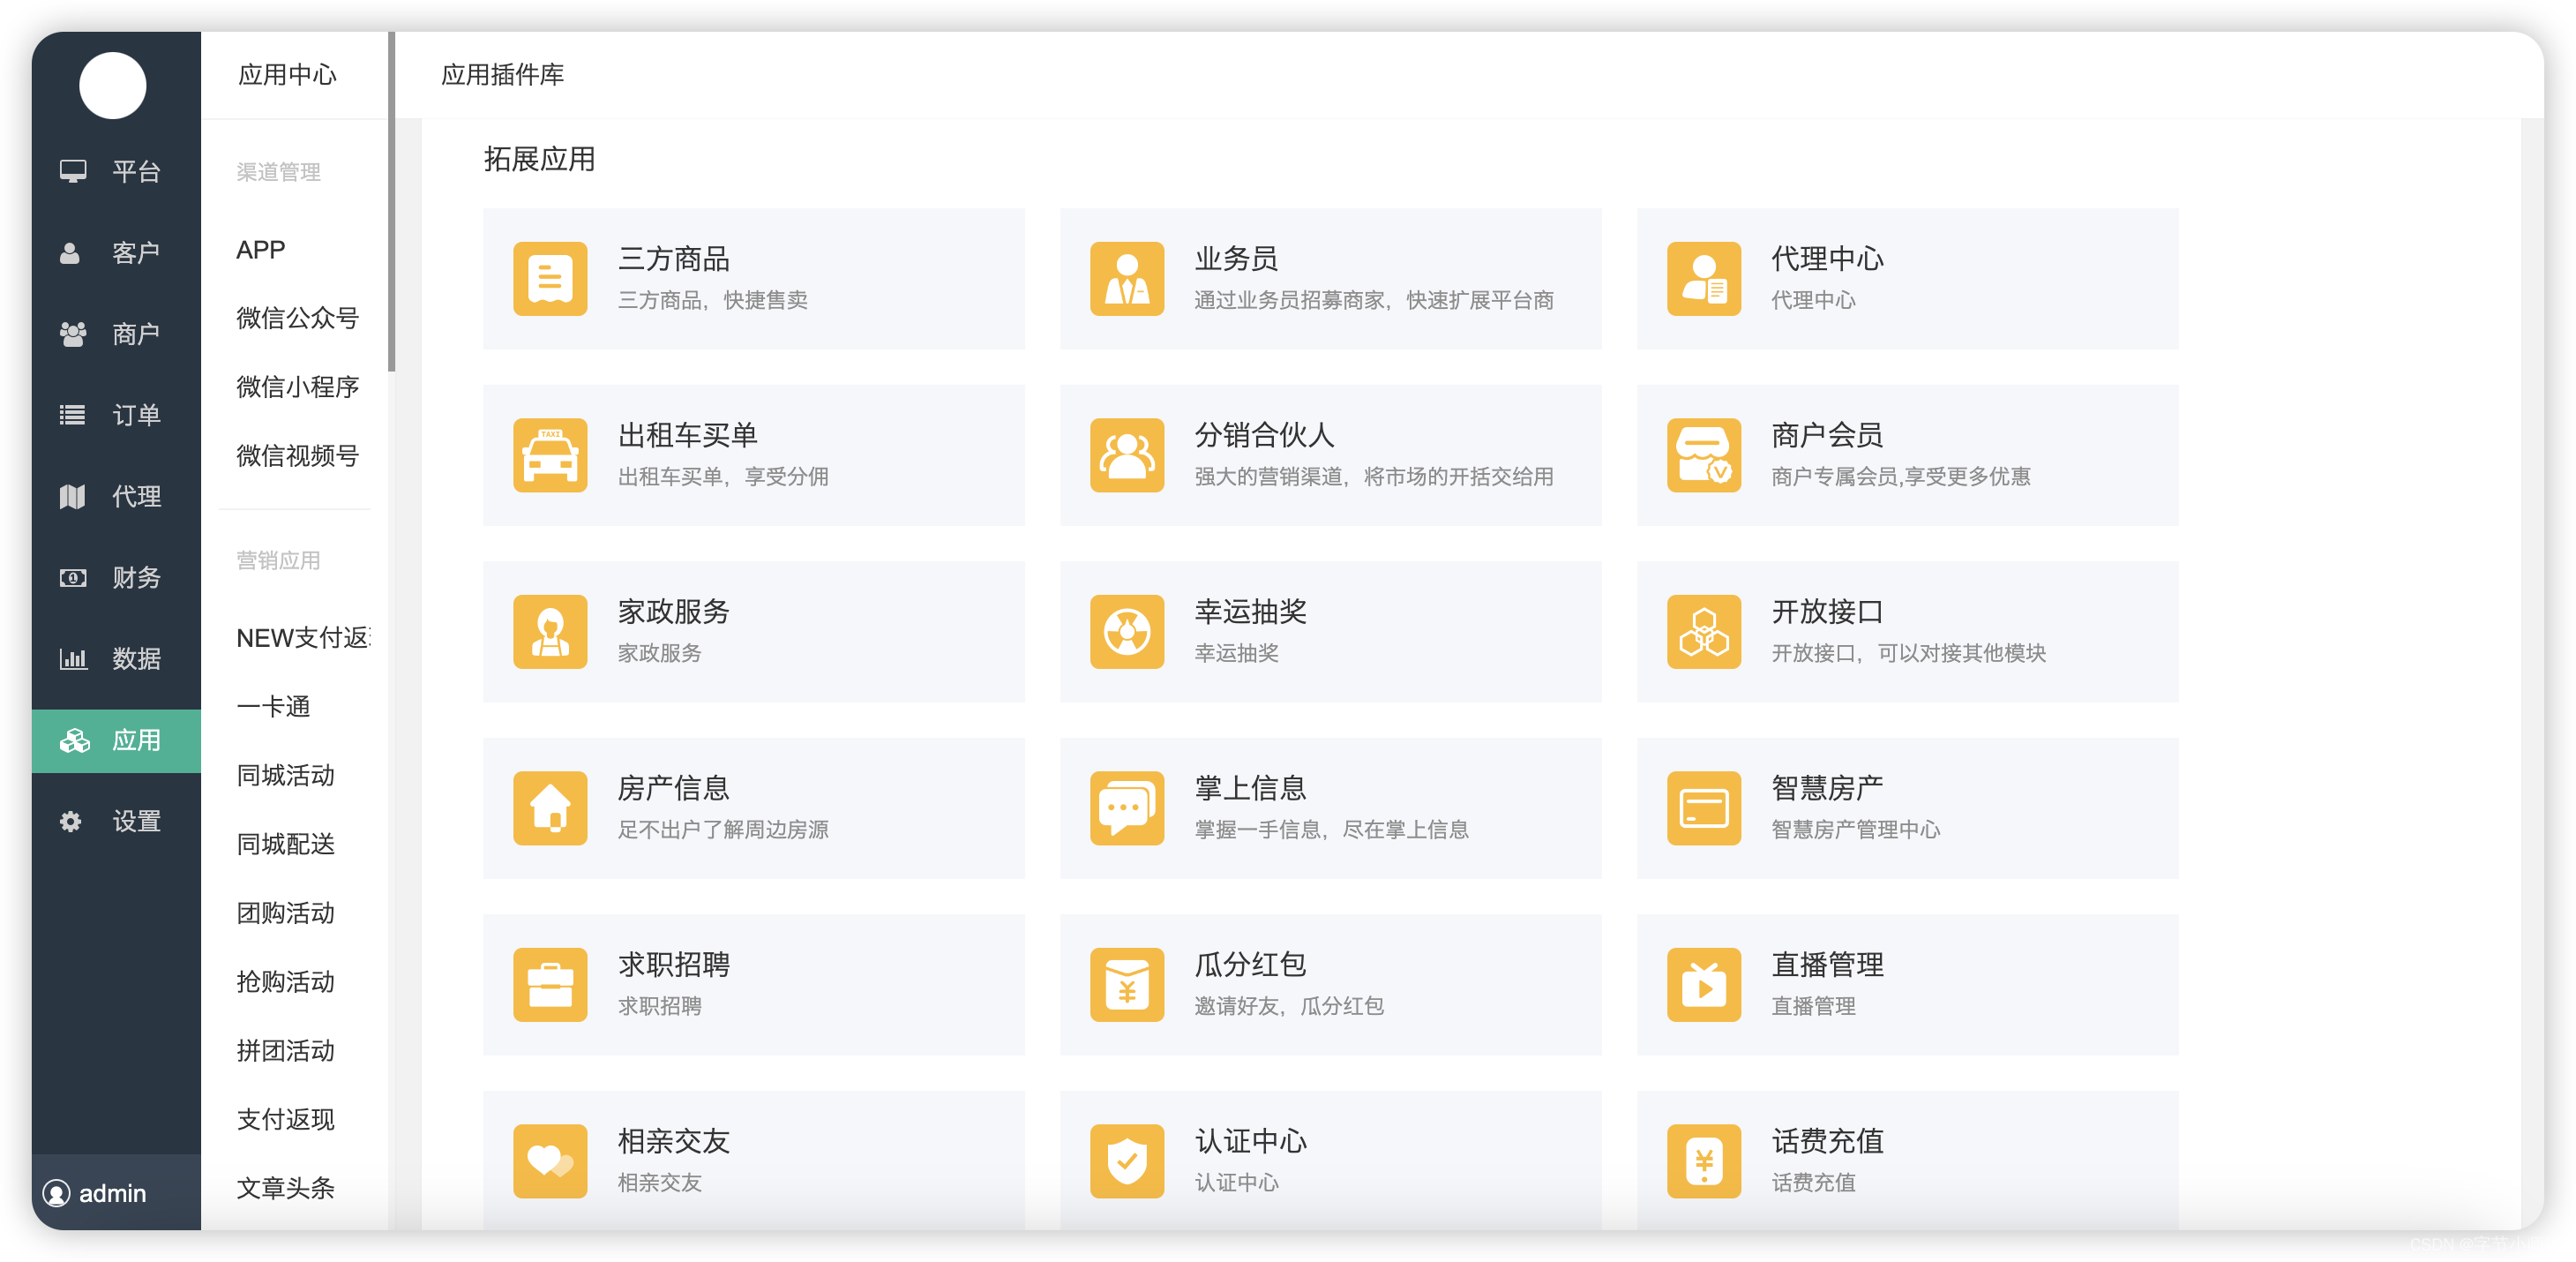2576x1262 pixels.
Task: Click the 业务员 salesperson icon
Action: point(1127,278)
